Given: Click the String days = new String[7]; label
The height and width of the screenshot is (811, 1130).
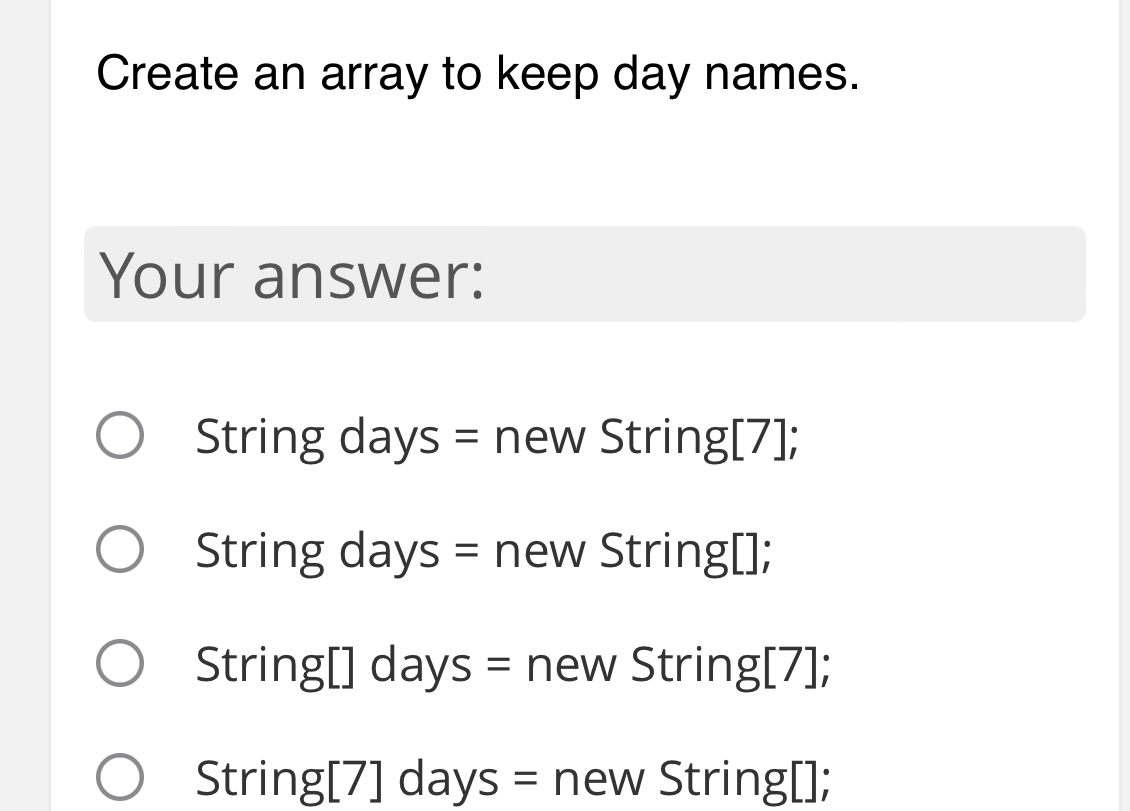Looking at the screenshot, I should (x=494, y=434).
